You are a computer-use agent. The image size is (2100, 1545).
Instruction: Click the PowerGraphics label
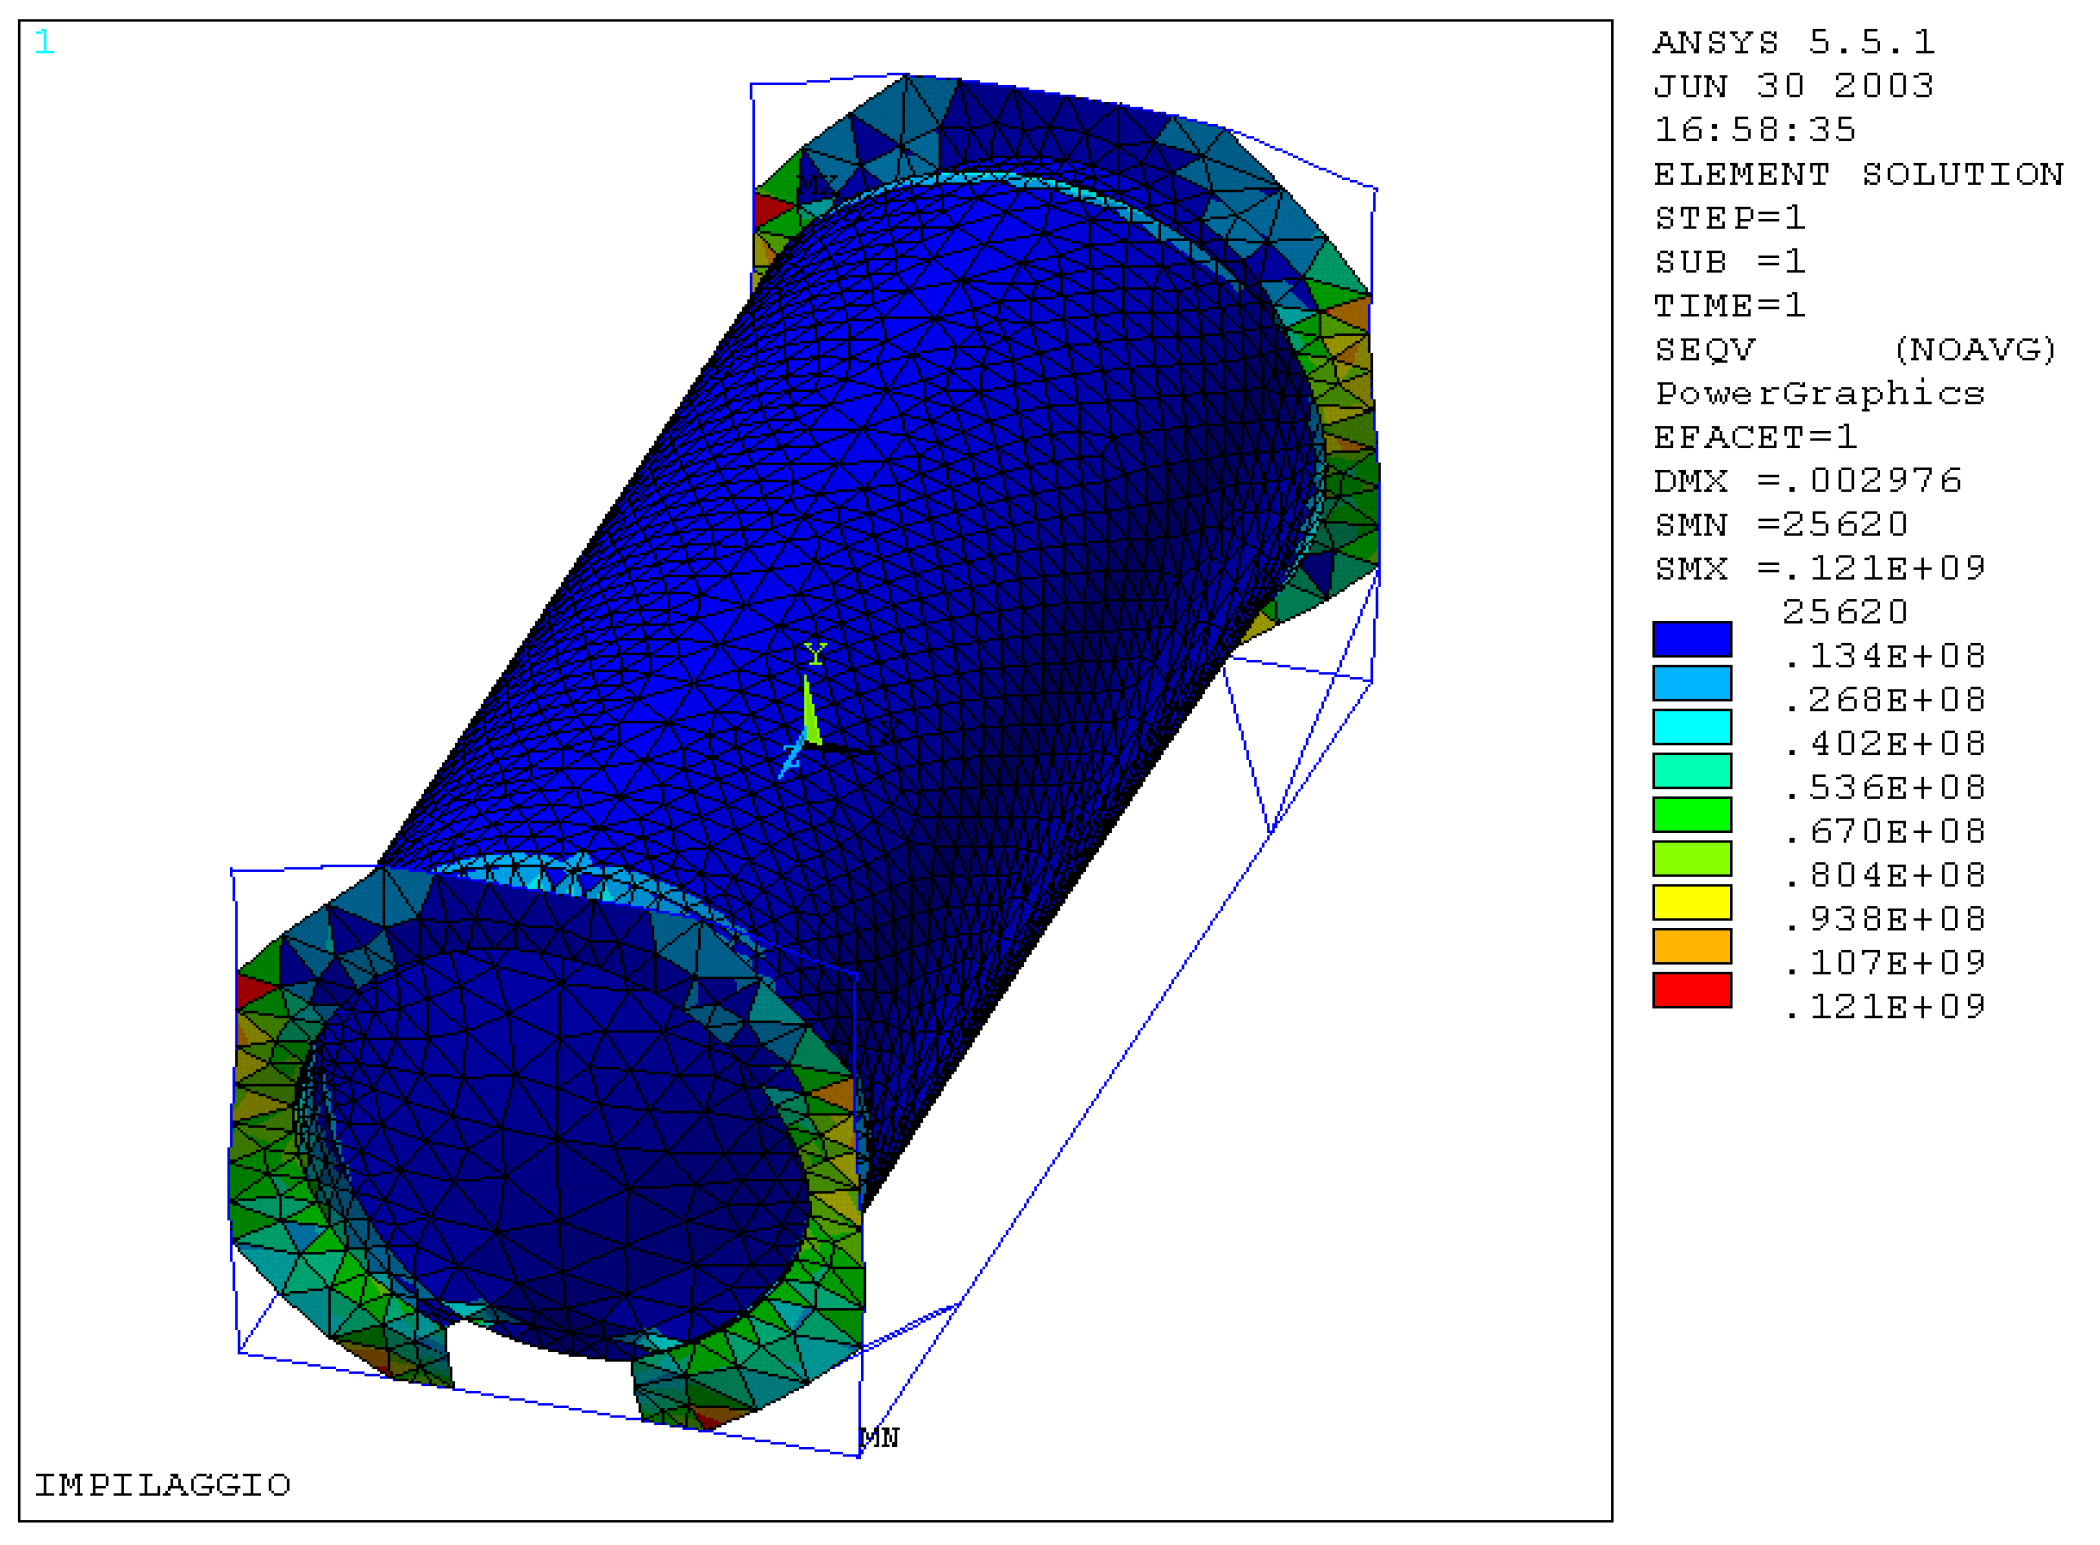click(1819, 394)
